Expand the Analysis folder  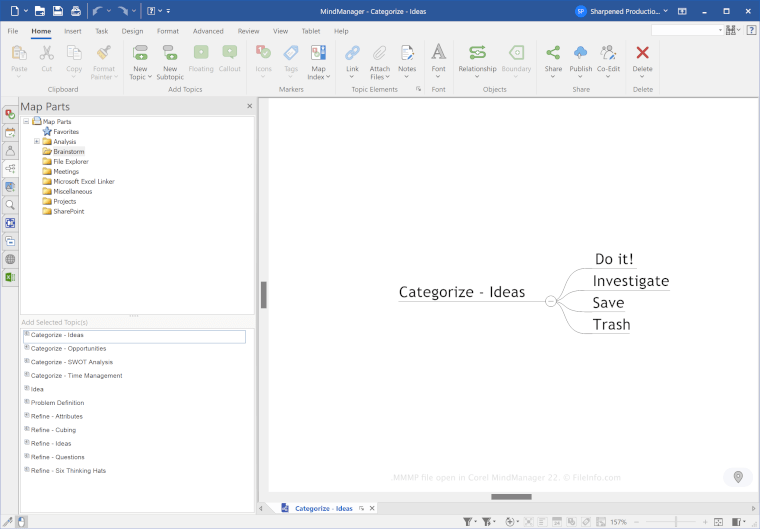click(x=37, y=142)
